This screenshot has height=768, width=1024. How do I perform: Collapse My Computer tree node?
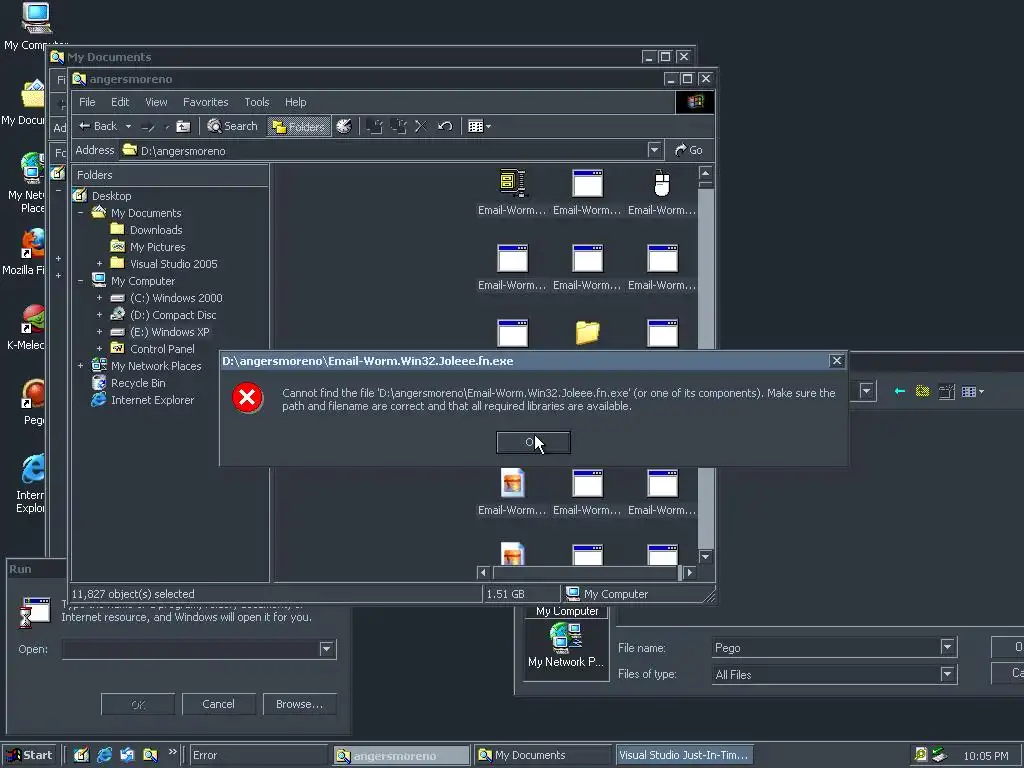pyautogui.click(x=80, y=281)
